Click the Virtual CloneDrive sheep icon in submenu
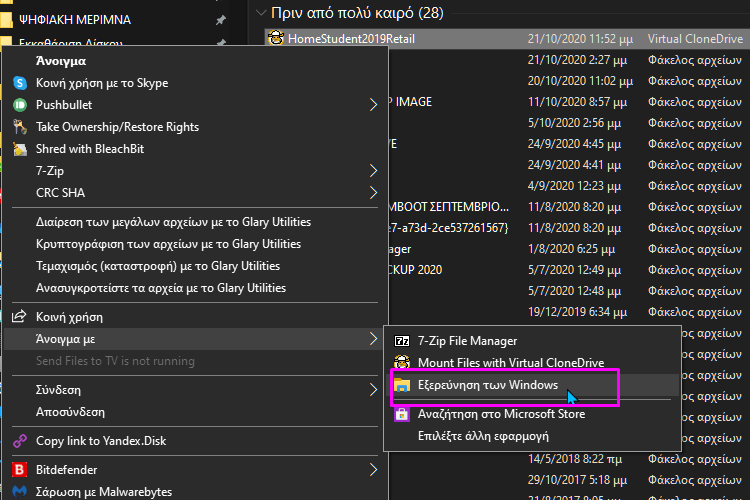750x500 pixels. (x=402, y=363)
